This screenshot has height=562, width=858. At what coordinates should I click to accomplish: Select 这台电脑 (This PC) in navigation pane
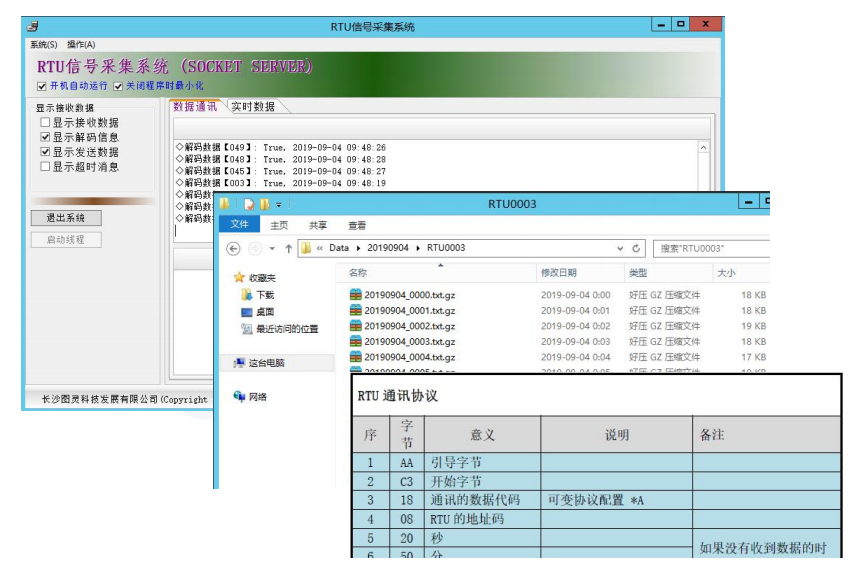pos(266,363)
